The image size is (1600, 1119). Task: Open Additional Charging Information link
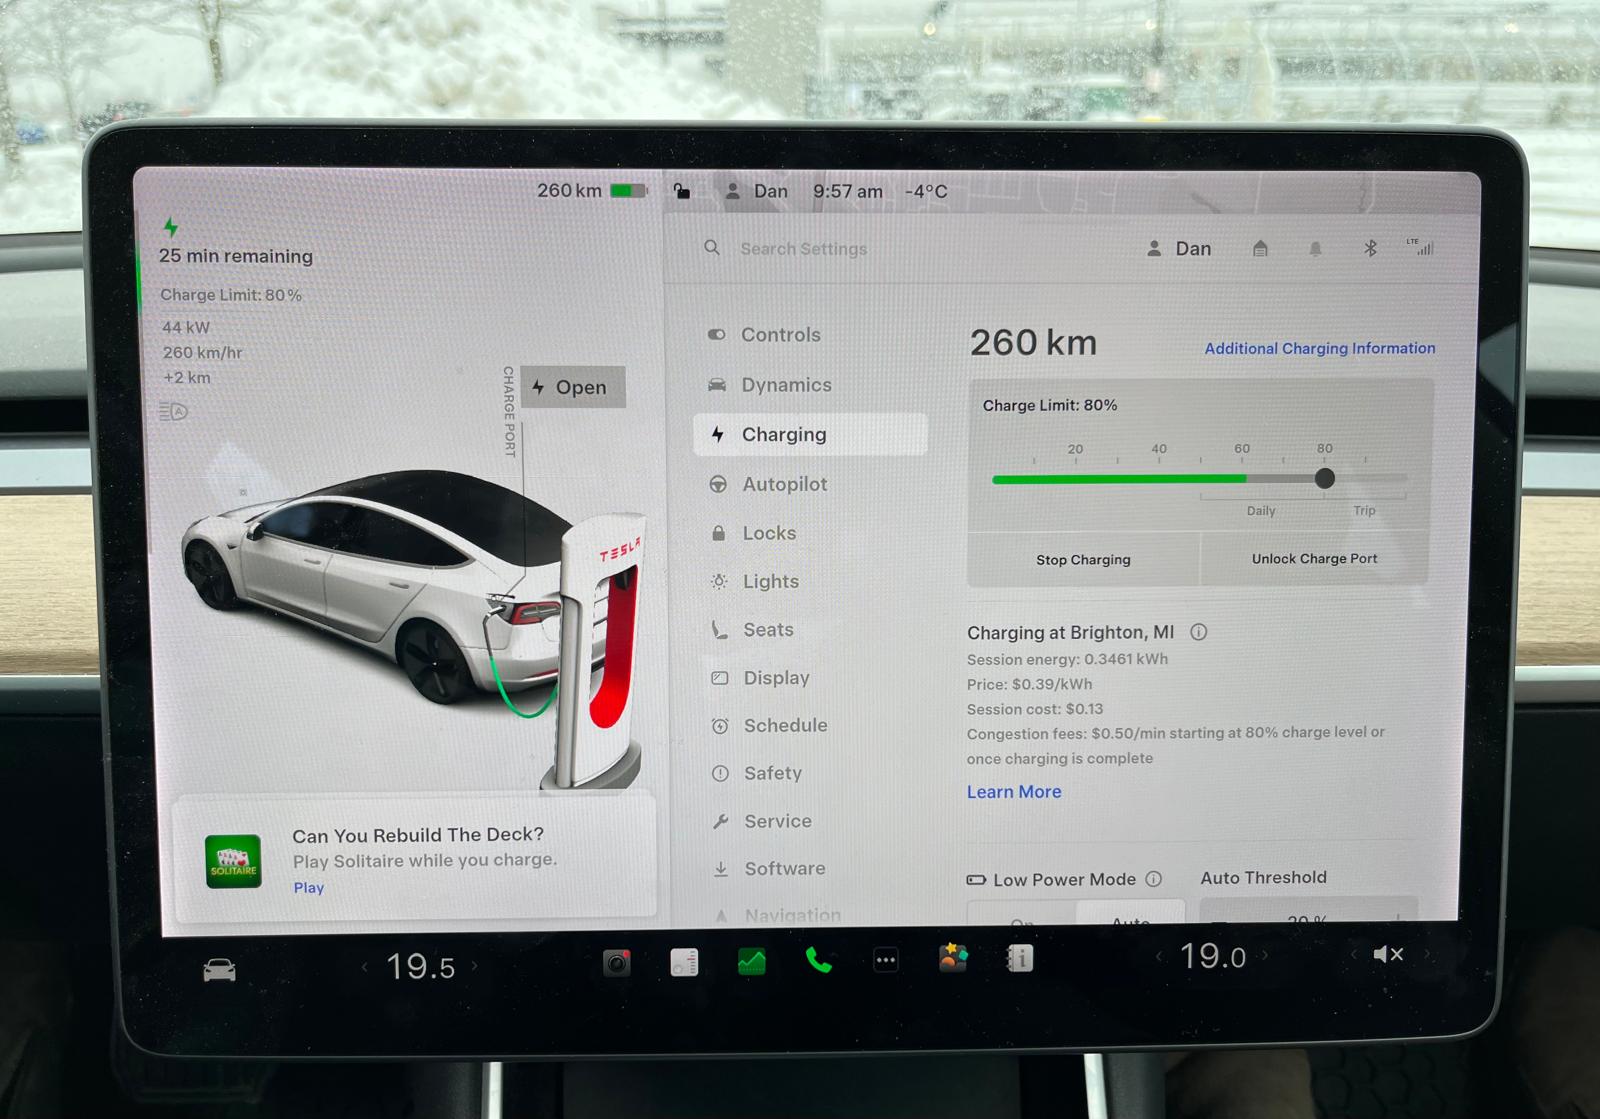tap(1319, 348)
